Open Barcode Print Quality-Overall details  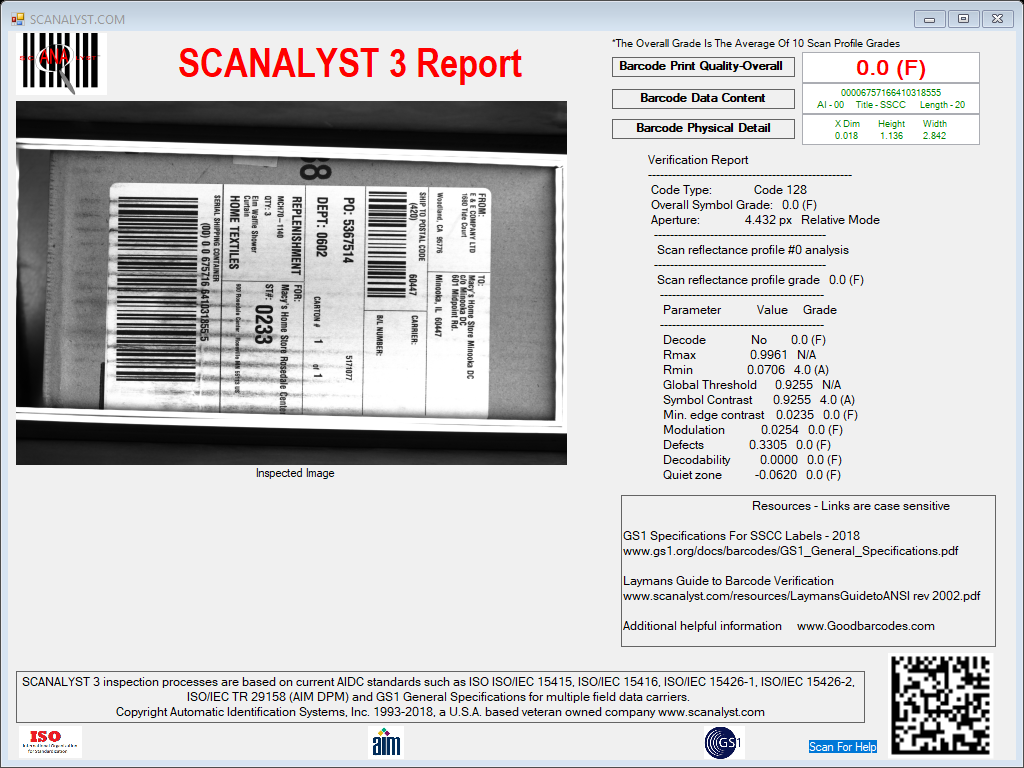click(703, 67)
